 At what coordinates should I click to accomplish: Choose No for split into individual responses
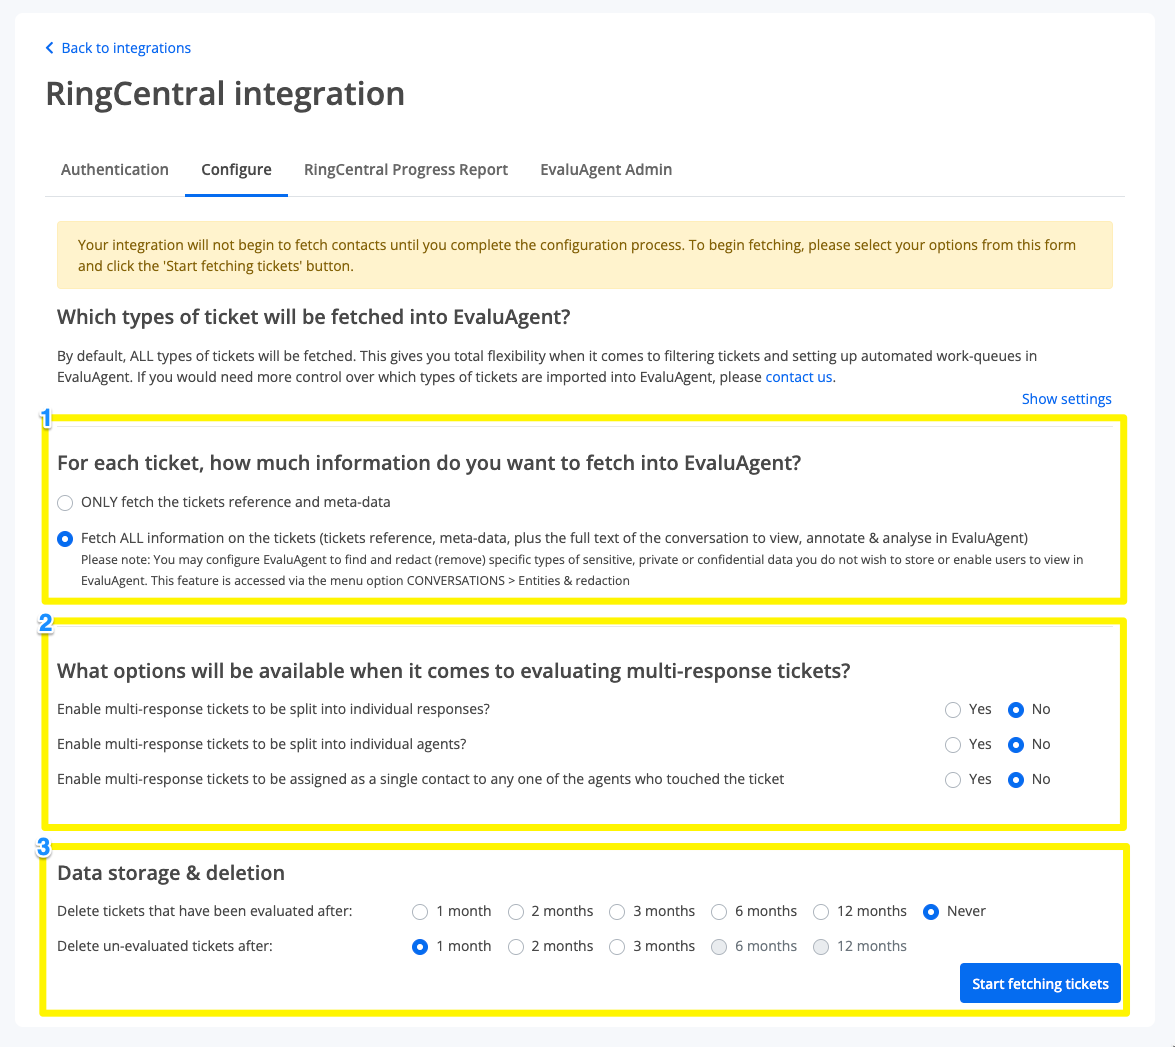click(x=1015, y=710)
